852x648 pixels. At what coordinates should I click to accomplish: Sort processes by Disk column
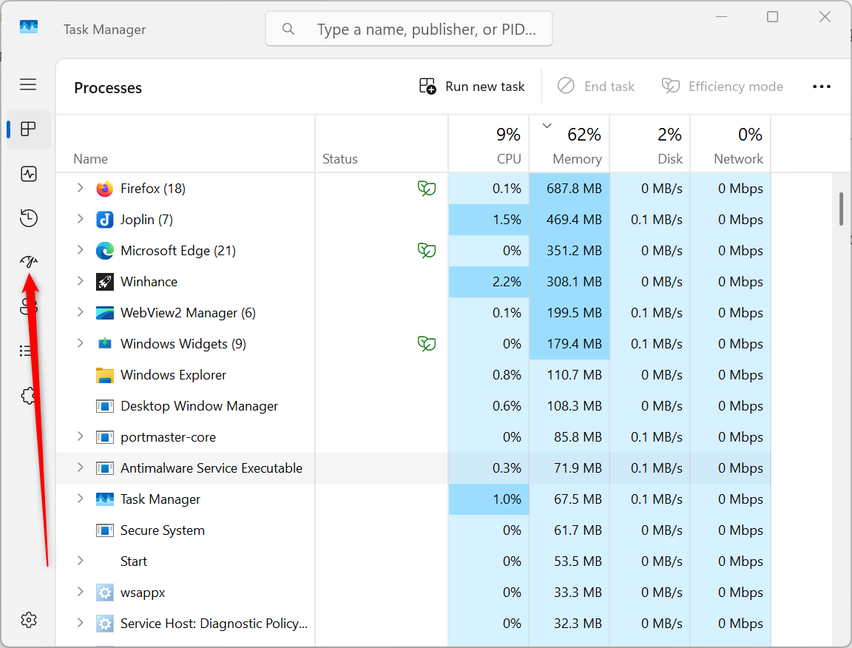650,144
